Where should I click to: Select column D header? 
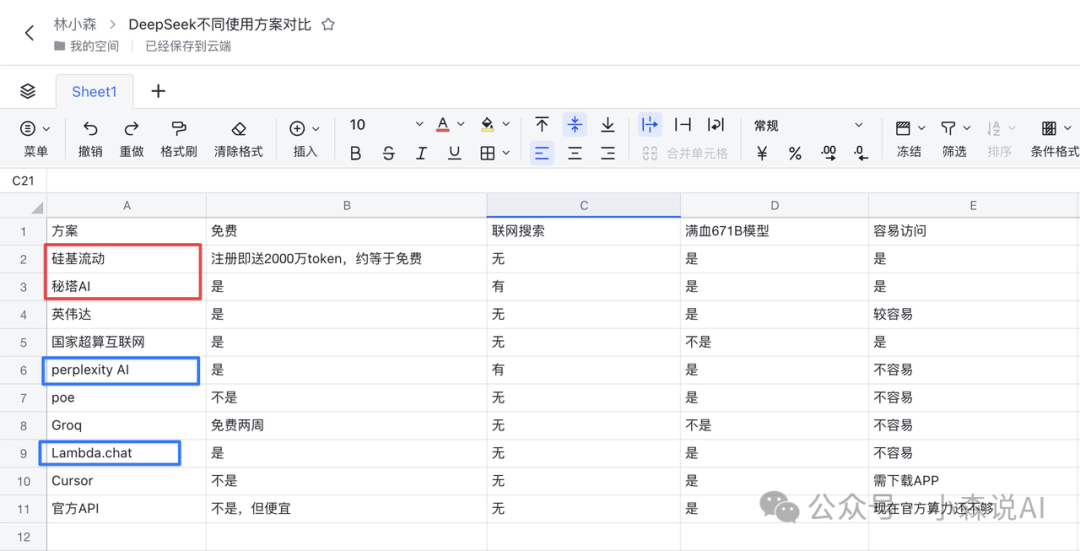[774, 205]
